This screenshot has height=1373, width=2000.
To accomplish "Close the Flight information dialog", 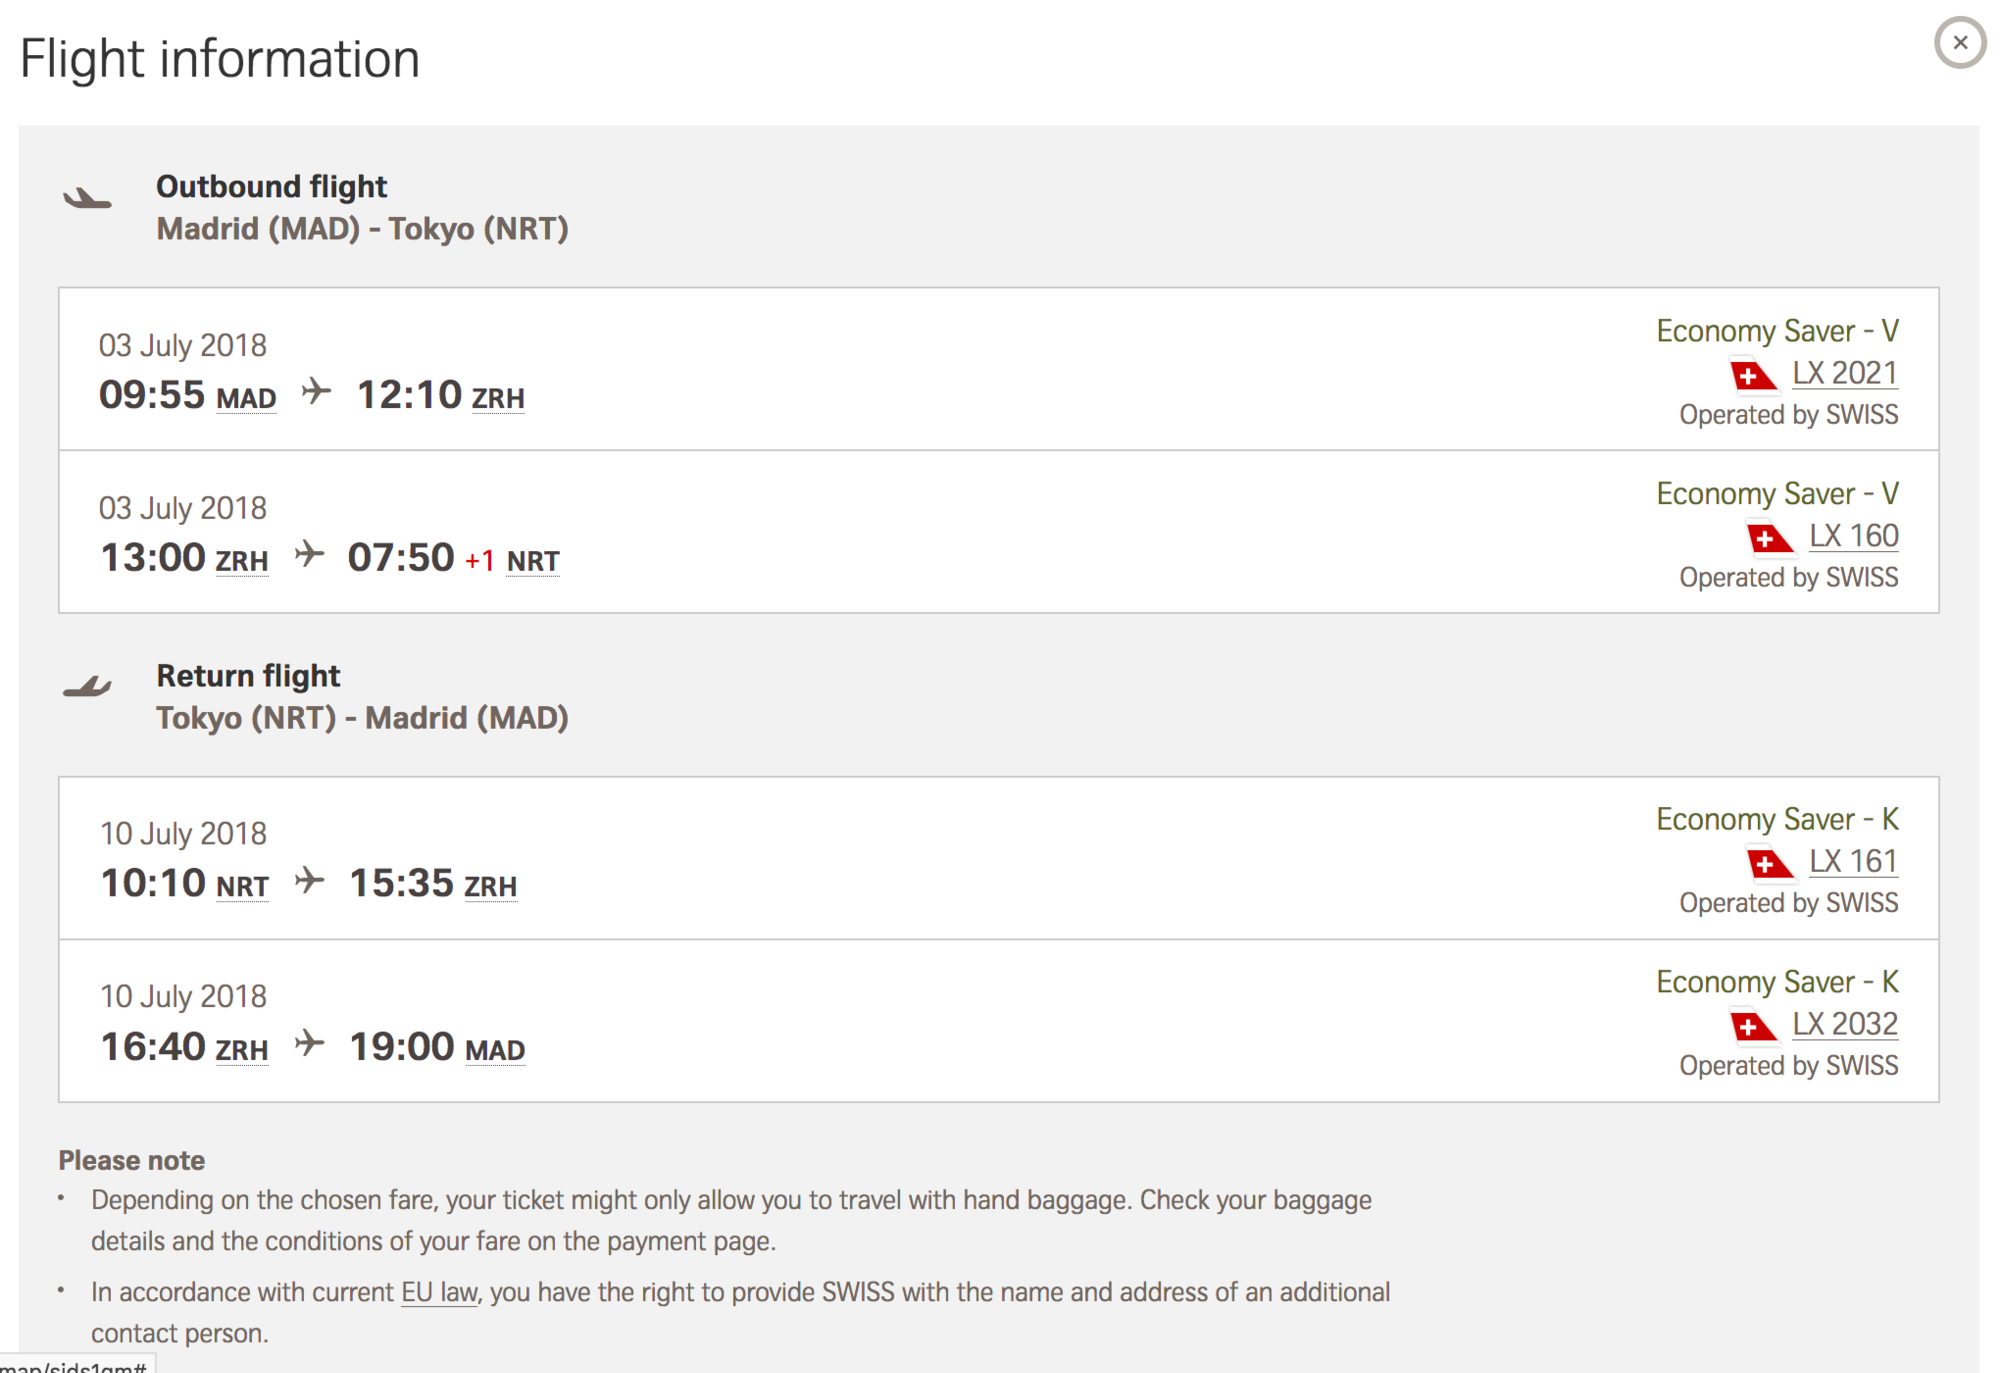I will pyautogui.click(x=1959, y=43).
